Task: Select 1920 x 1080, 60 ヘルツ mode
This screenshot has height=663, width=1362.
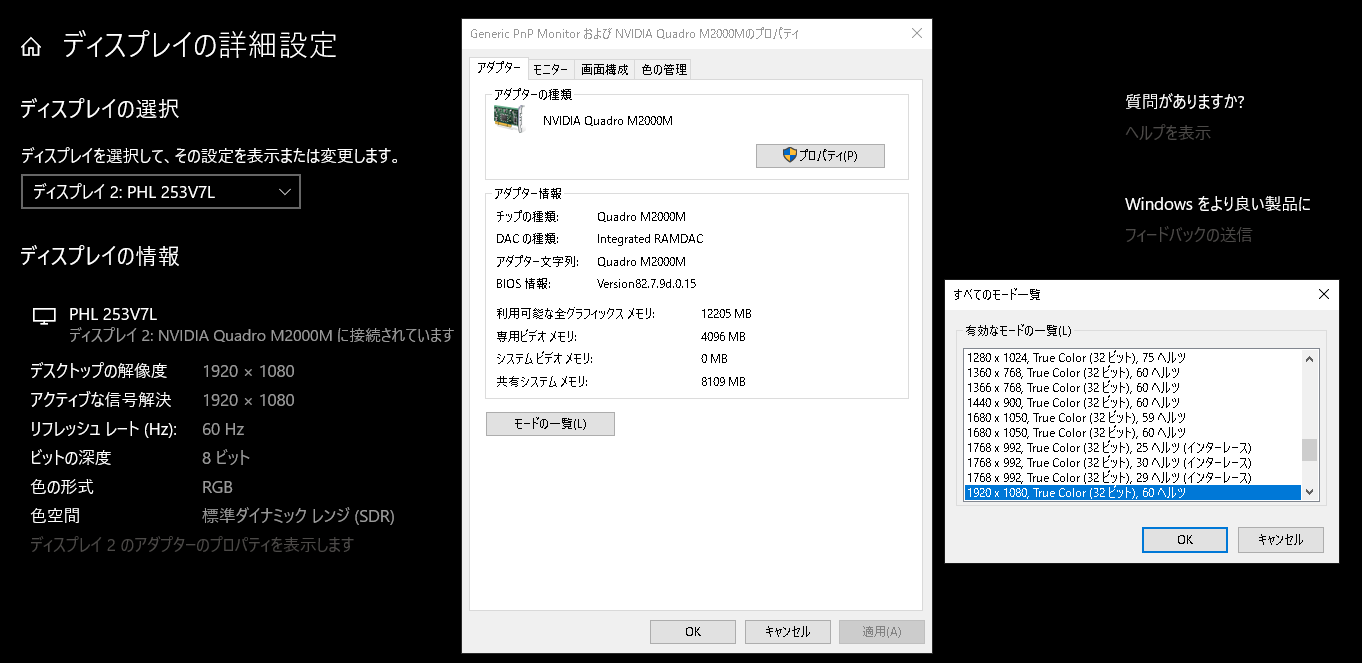Action: coord(1132,492)
